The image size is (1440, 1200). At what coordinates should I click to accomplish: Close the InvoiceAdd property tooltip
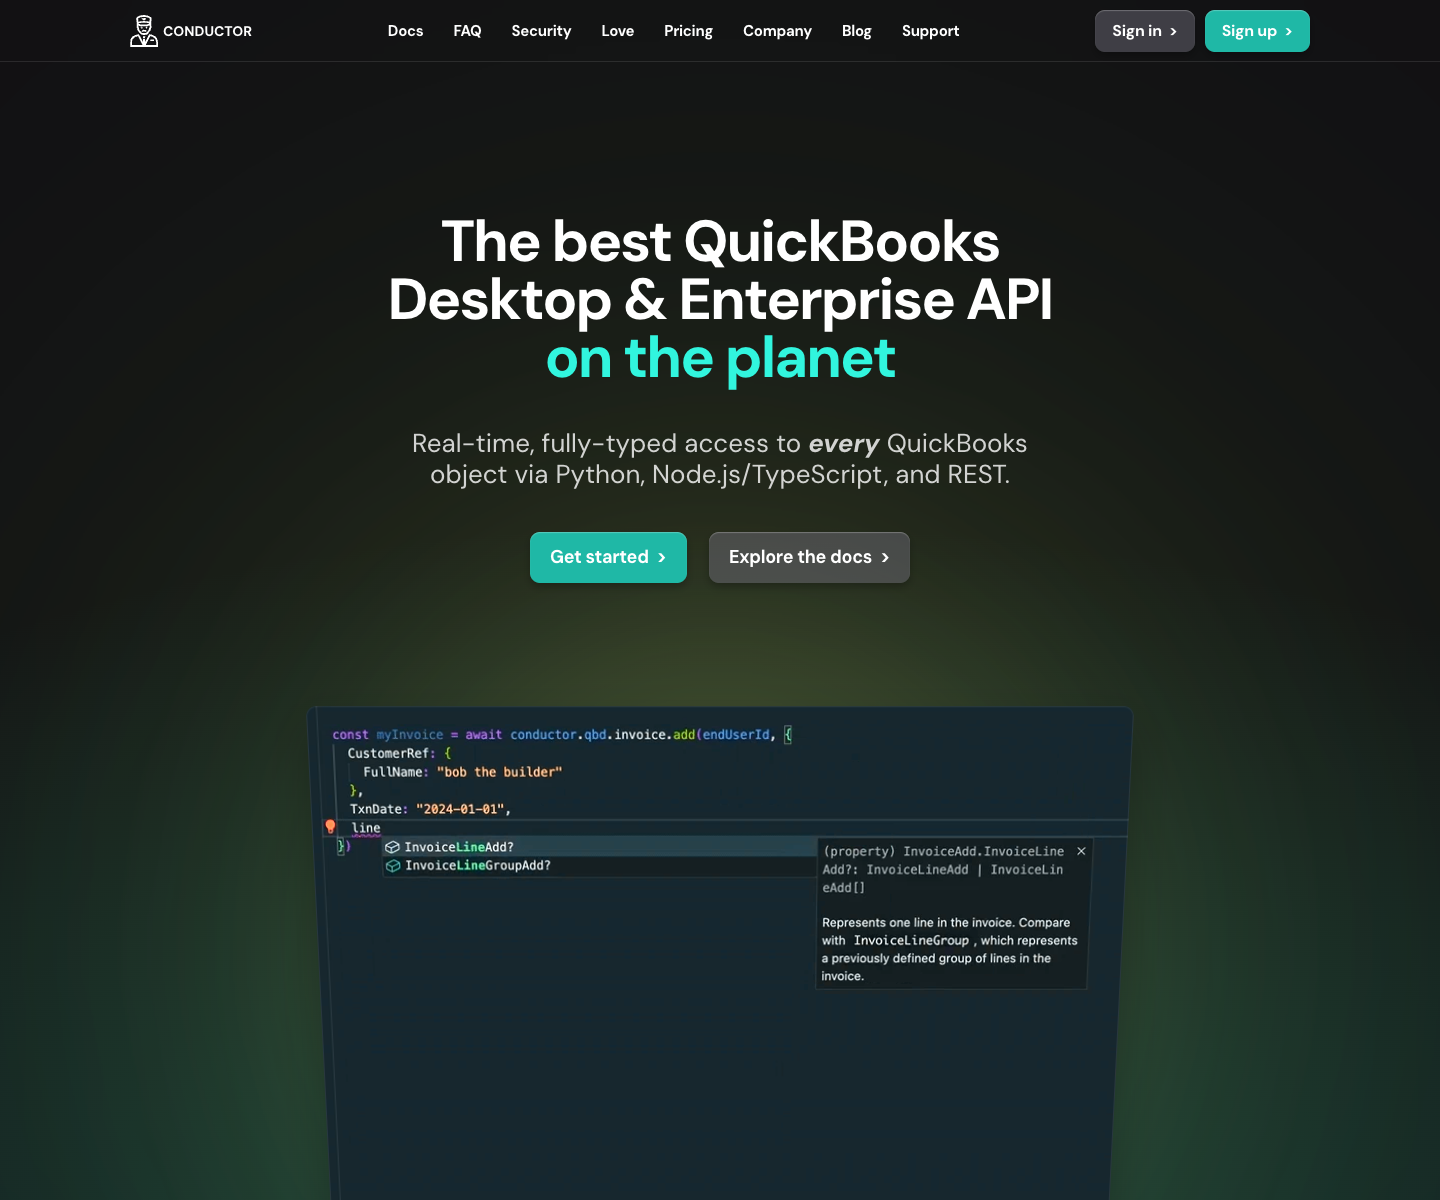[1081, 851]
